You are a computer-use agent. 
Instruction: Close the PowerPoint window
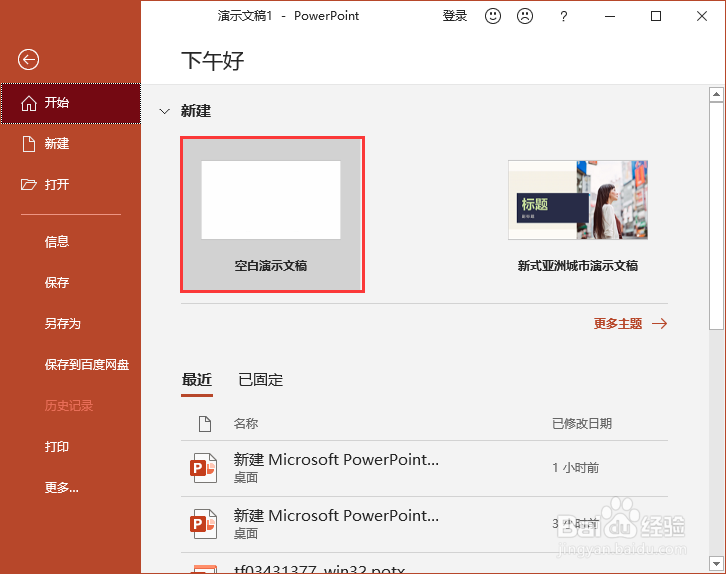tap(702, 16)
